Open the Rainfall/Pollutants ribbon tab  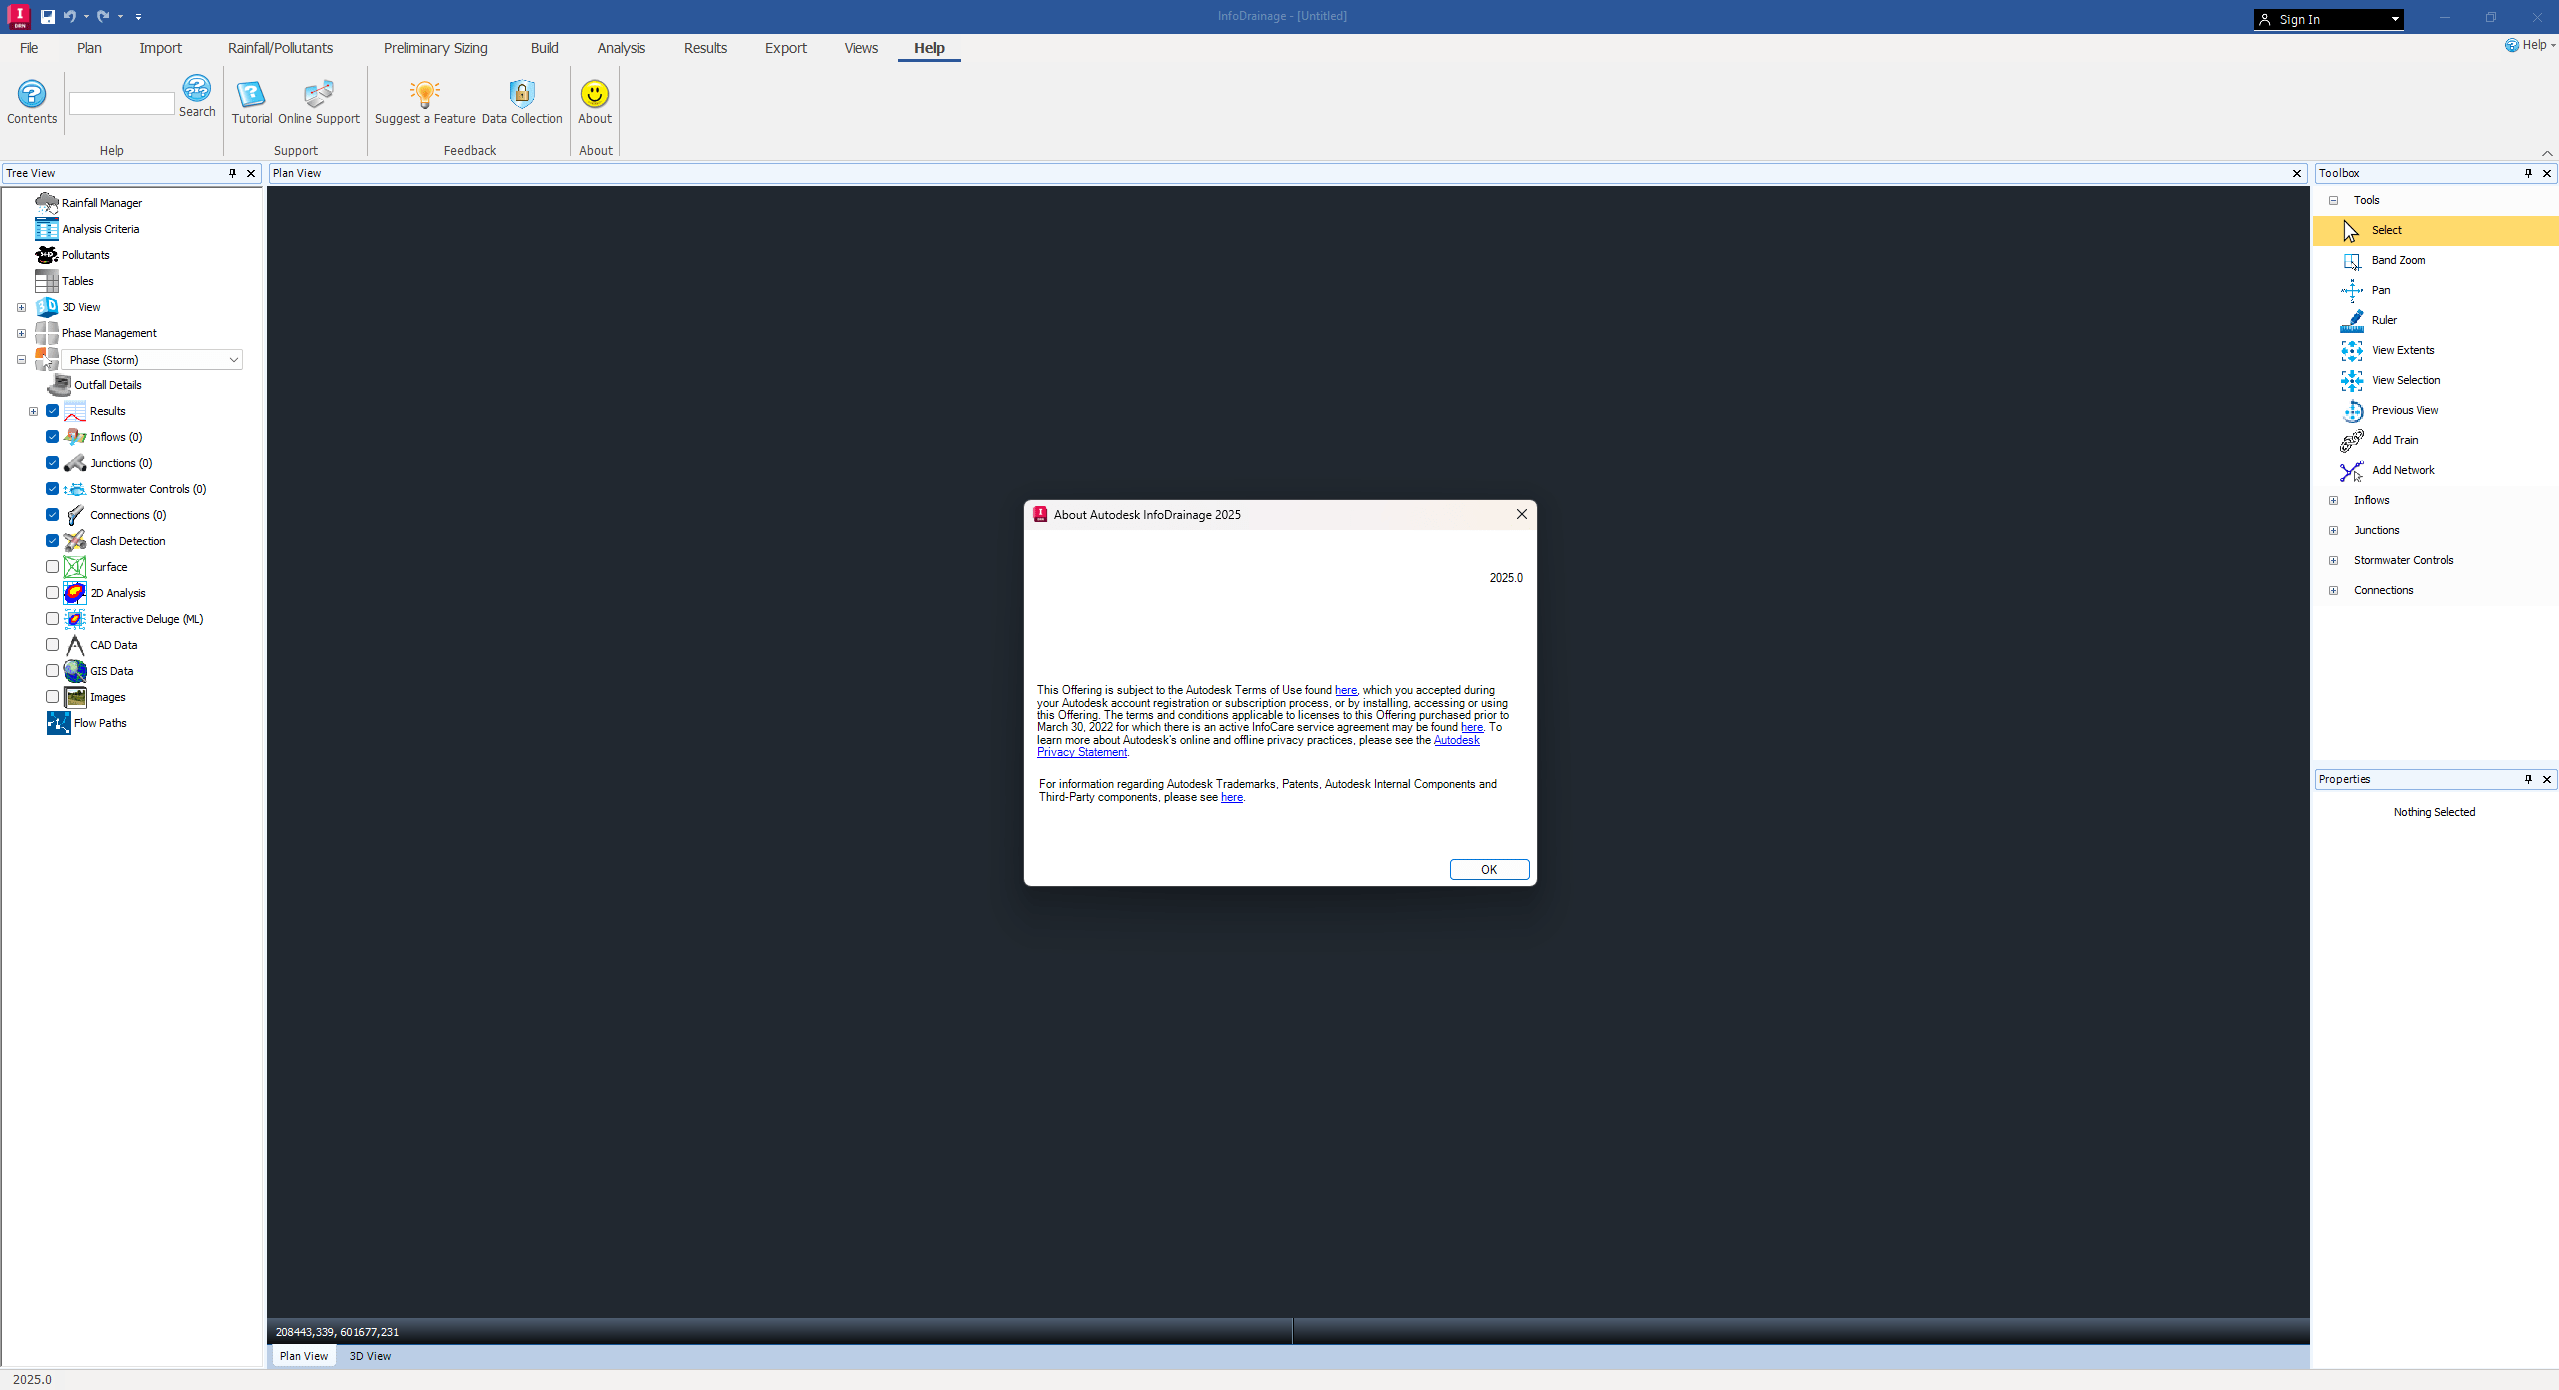[280, 48]
